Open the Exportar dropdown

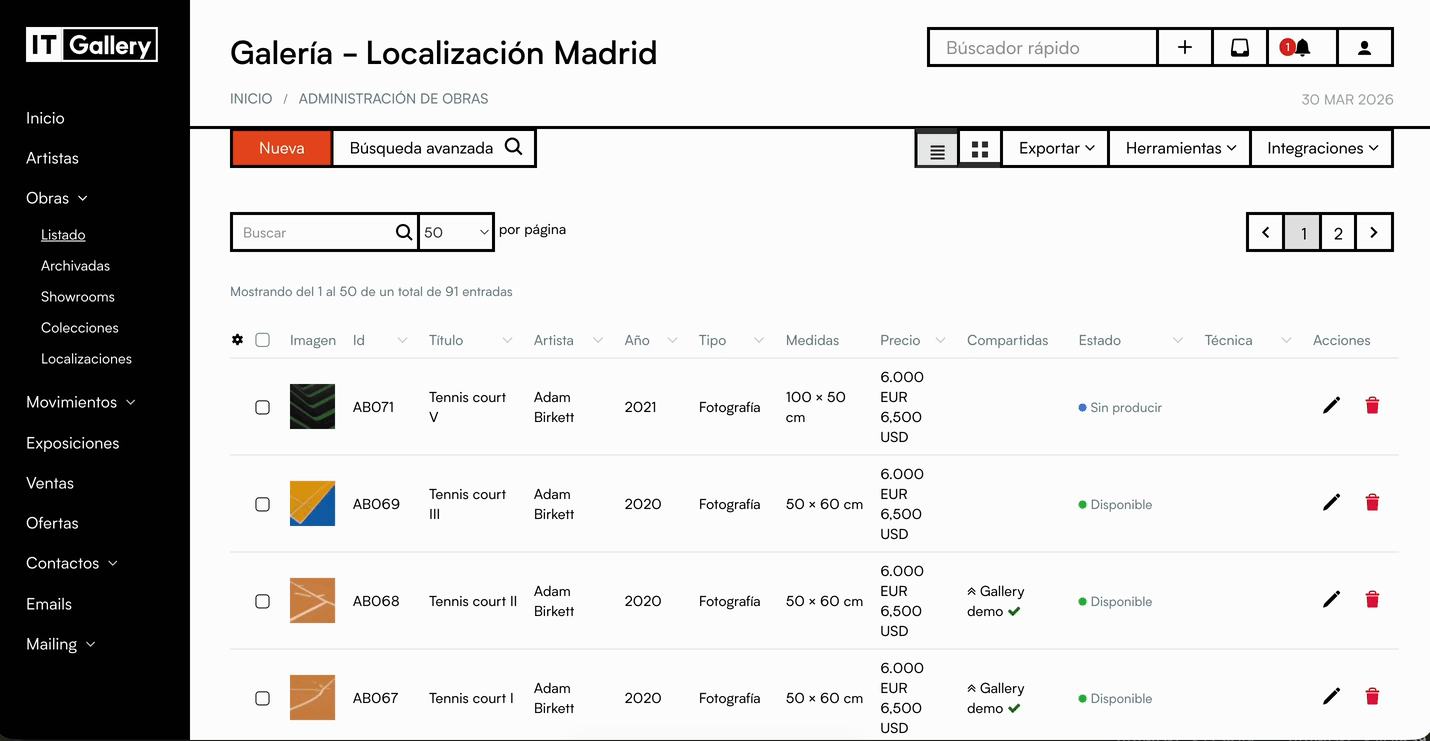click(1056, 148)
